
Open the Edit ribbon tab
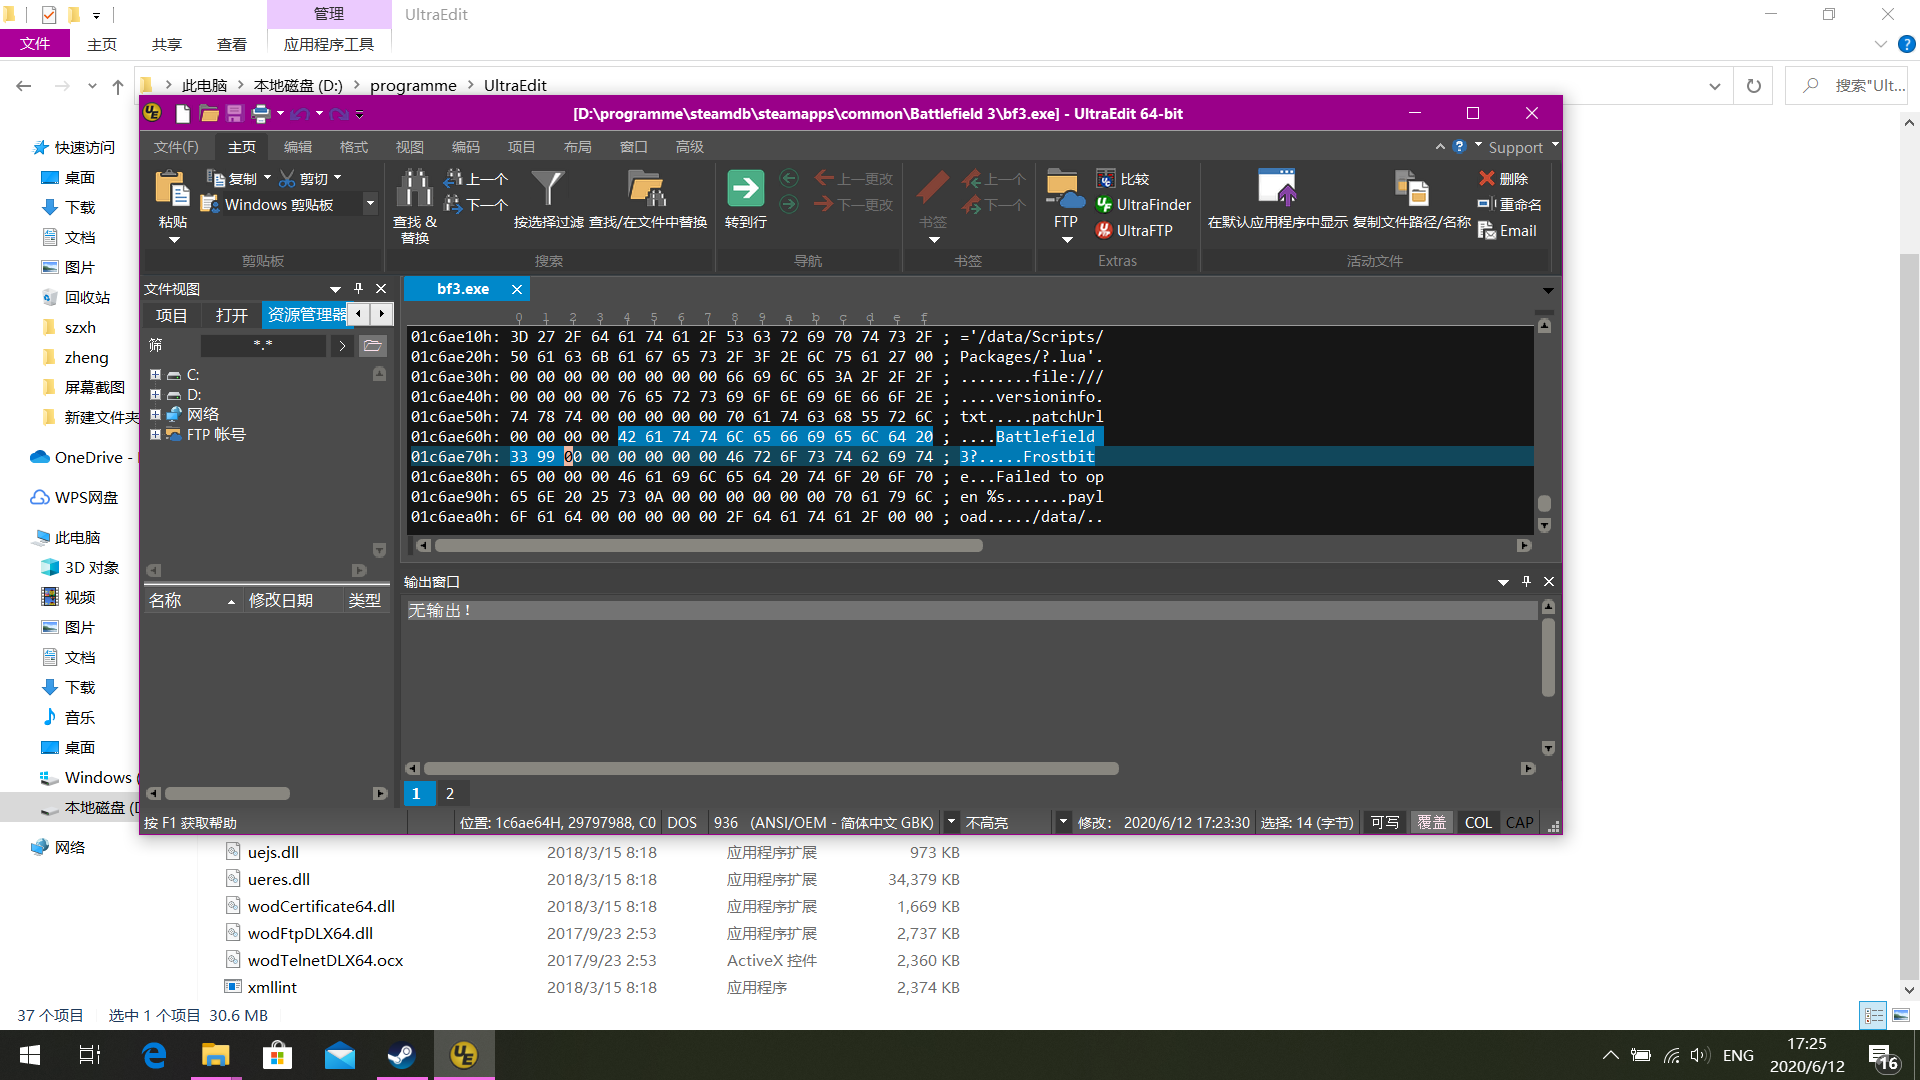297,147
